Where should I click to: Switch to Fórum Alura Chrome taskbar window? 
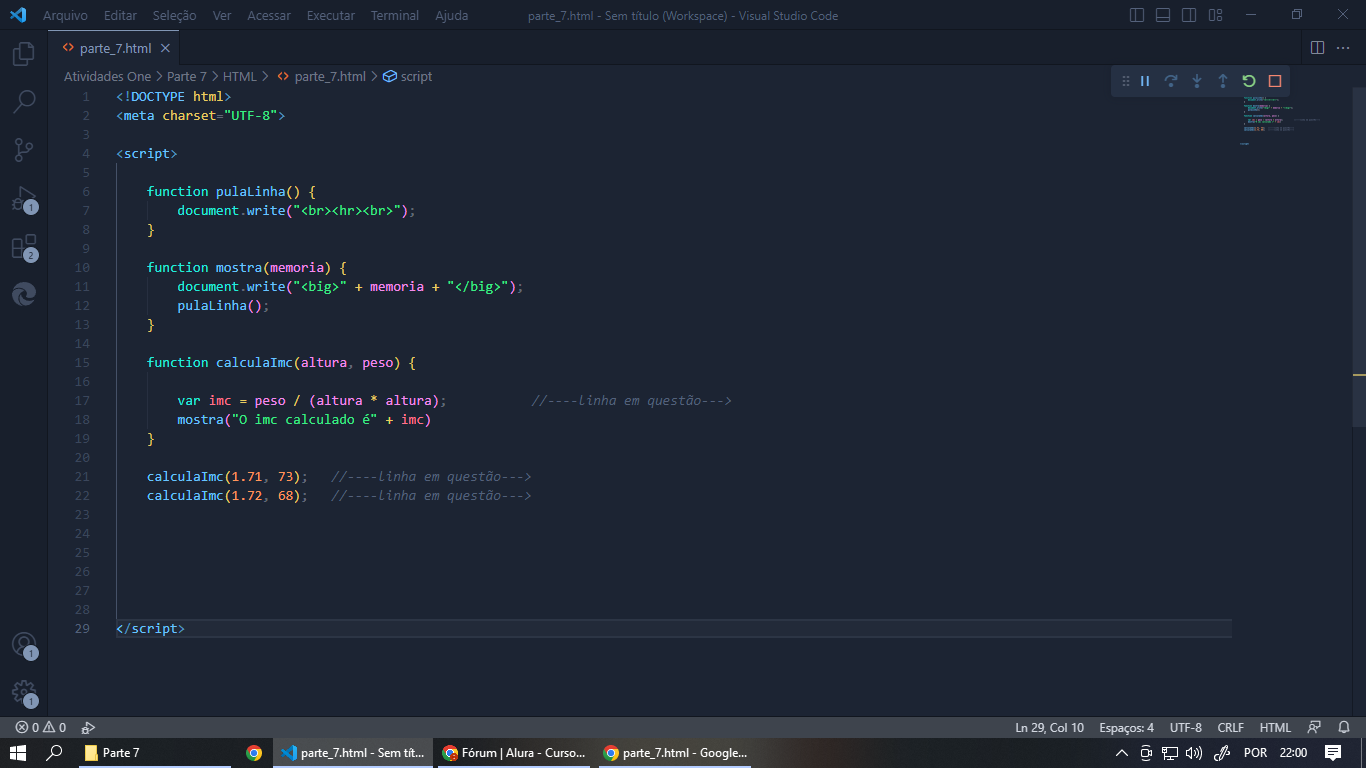tap(512, 753)
